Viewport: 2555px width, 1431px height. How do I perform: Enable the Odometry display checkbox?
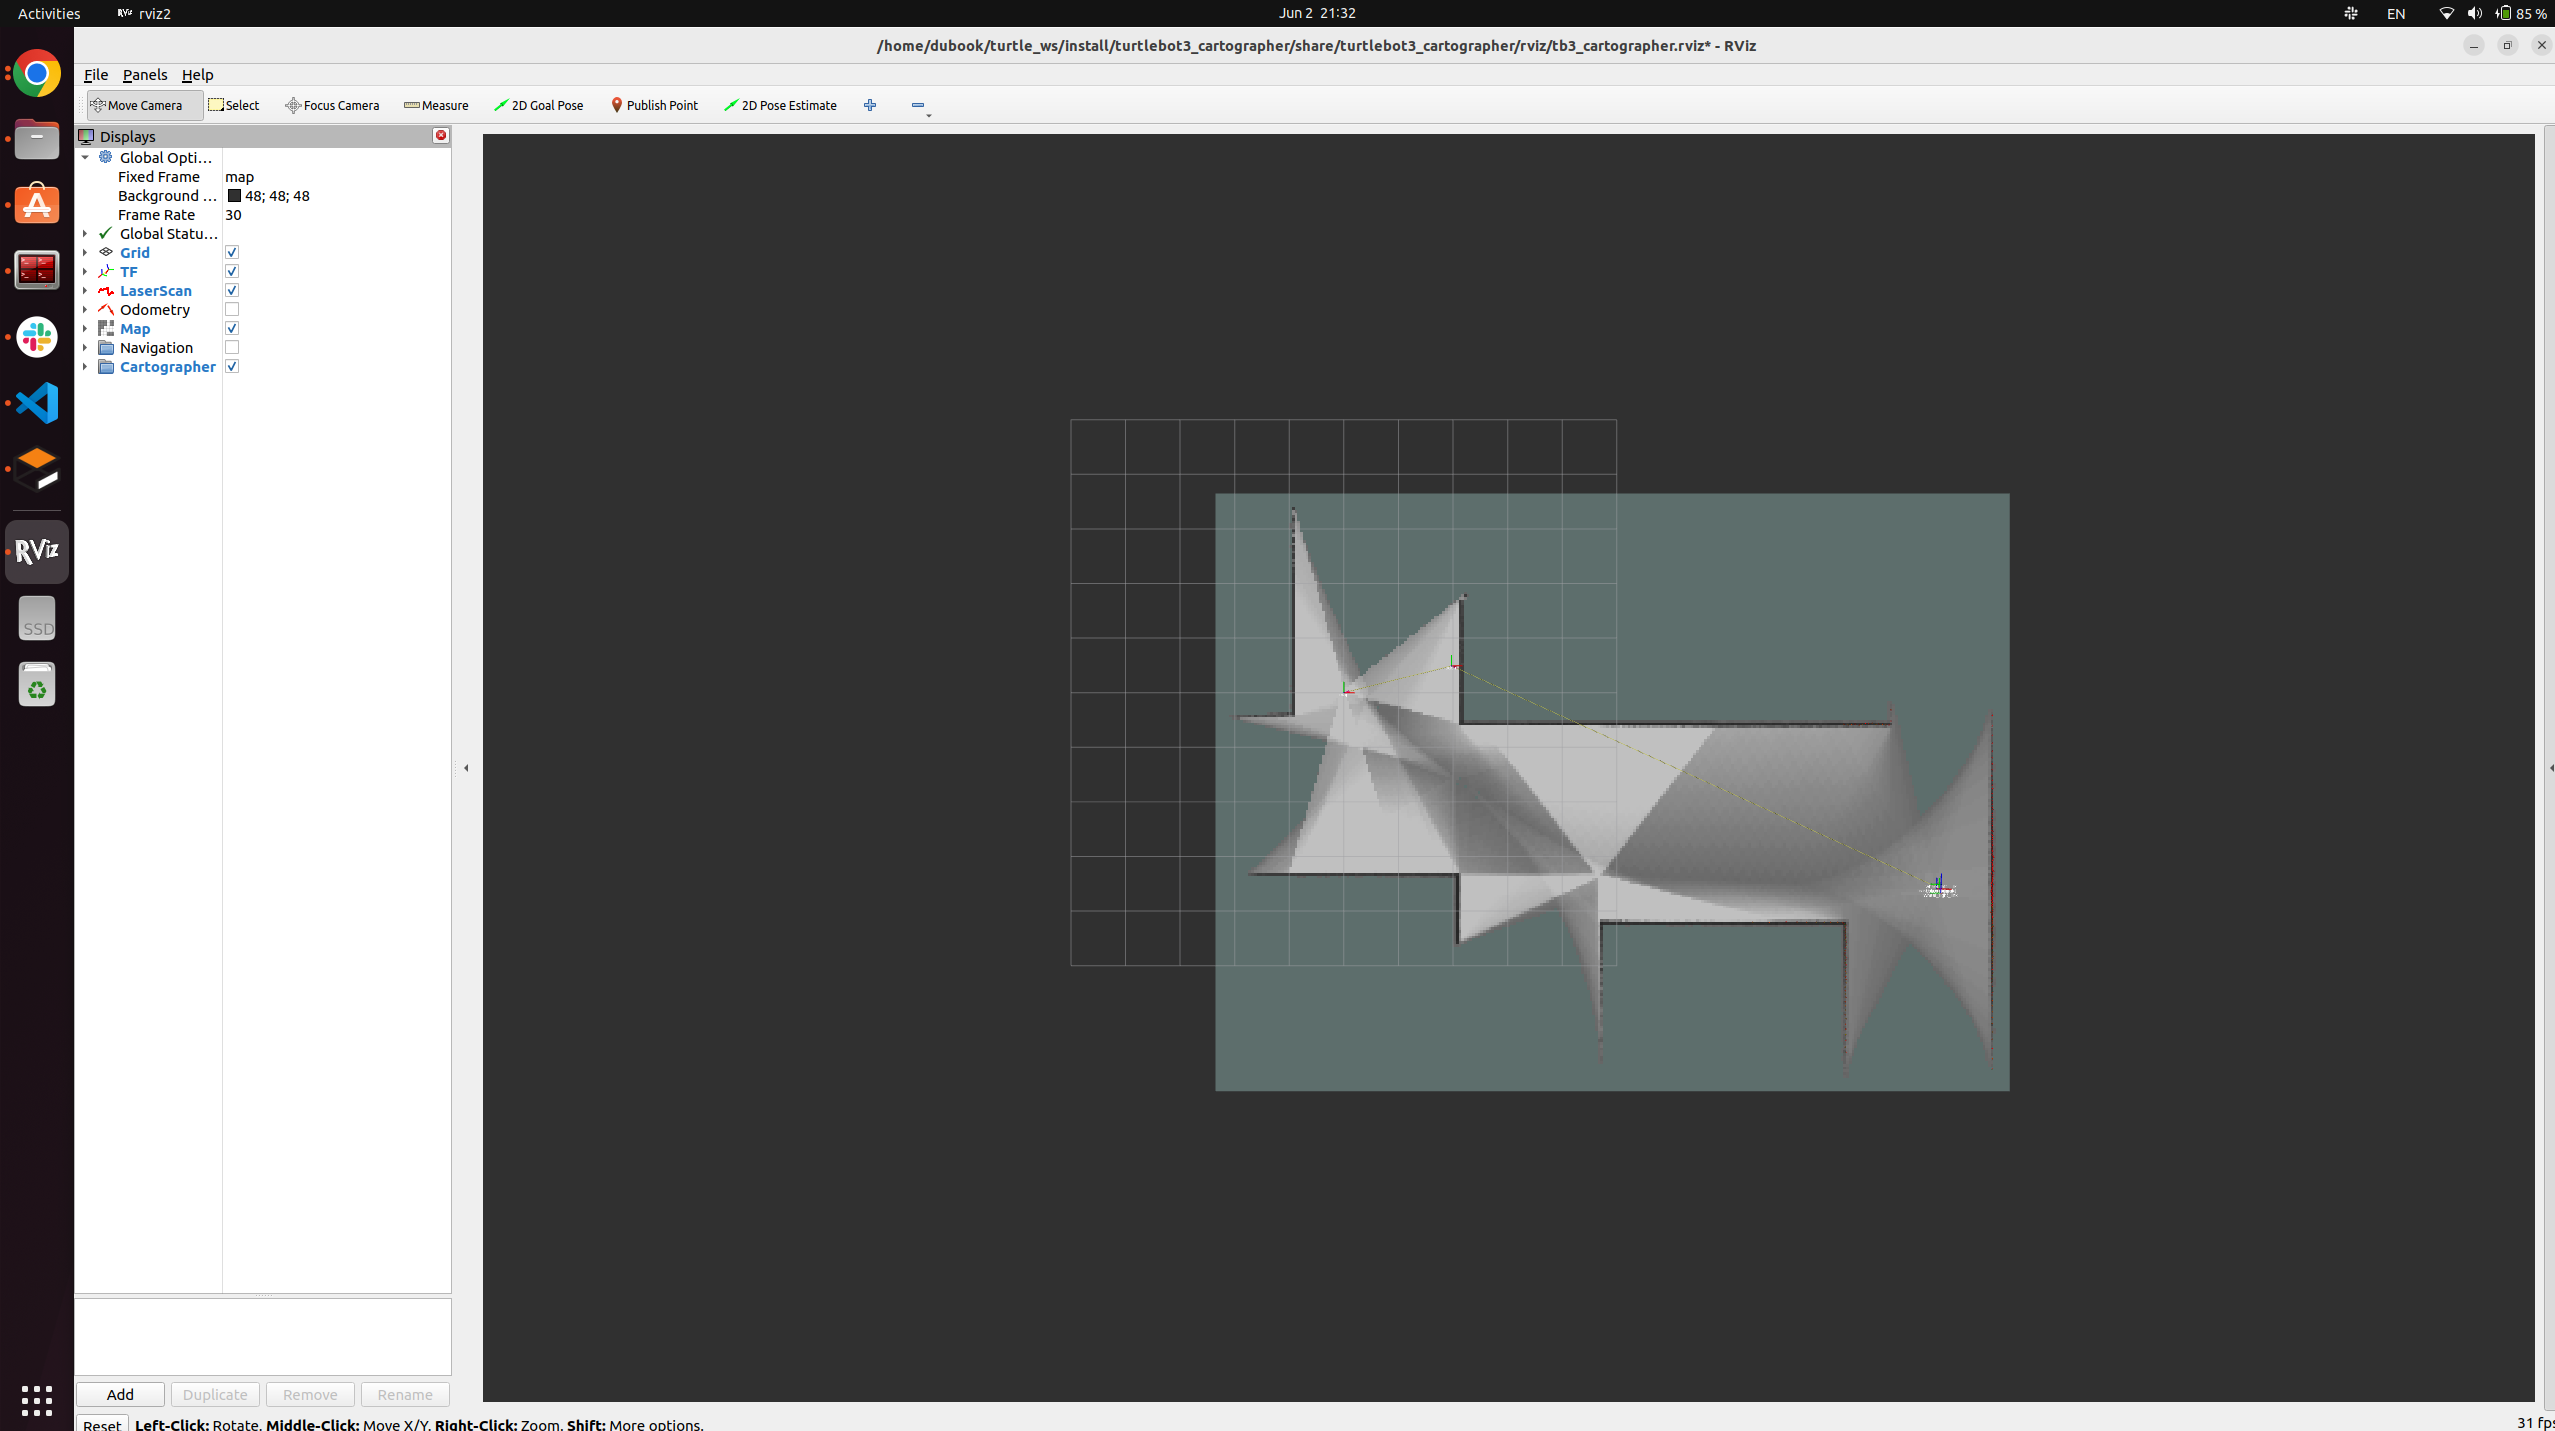pos(232,310)
